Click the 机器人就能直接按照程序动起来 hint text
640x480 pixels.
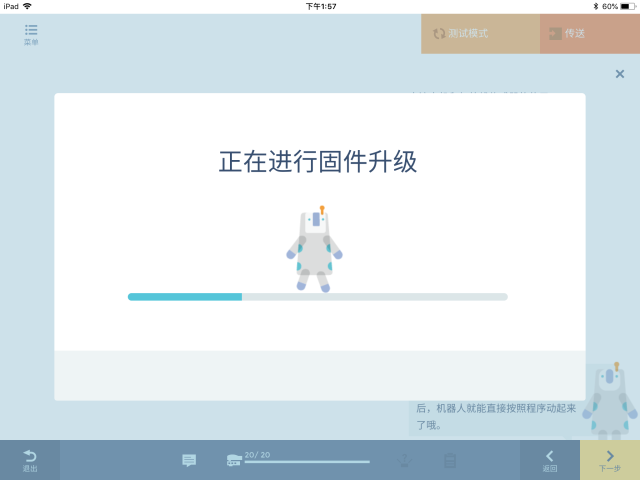point(506,408)
